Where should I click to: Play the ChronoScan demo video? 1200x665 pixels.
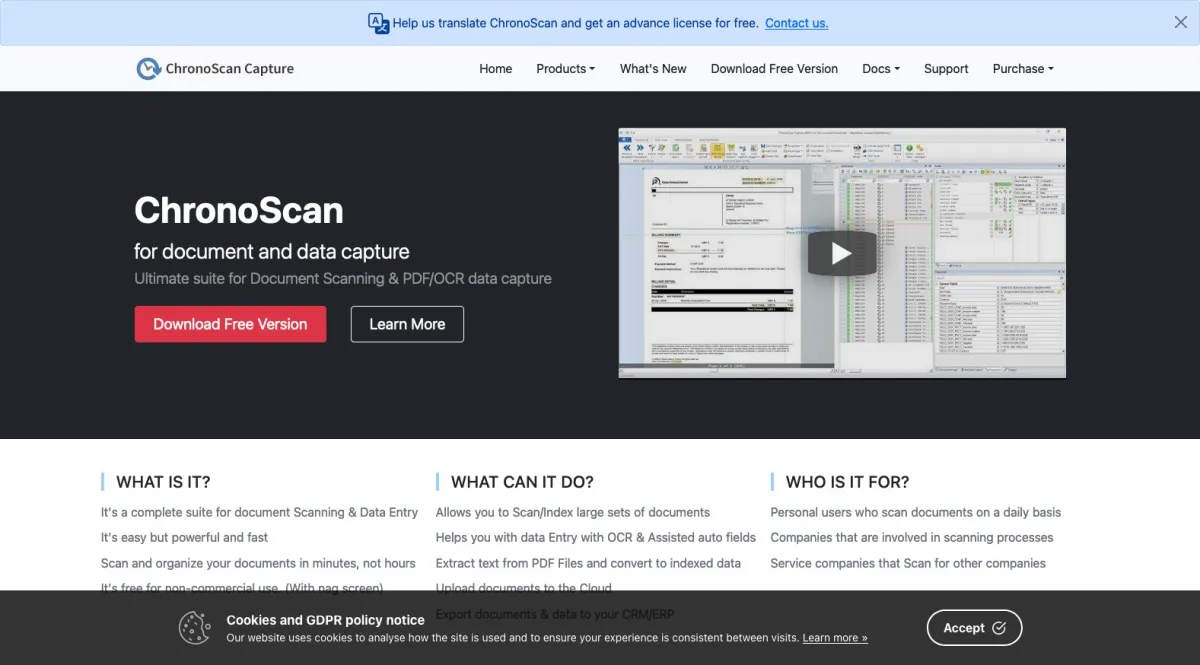pos(842,253)
